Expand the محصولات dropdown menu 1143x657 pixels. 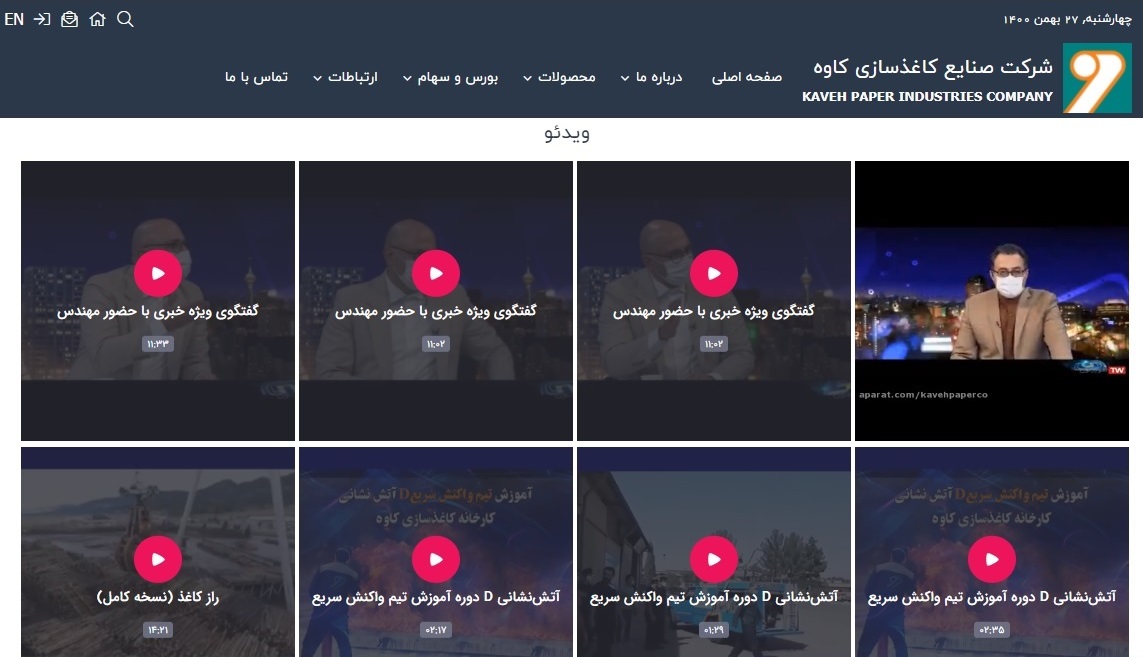click(559, 77)
